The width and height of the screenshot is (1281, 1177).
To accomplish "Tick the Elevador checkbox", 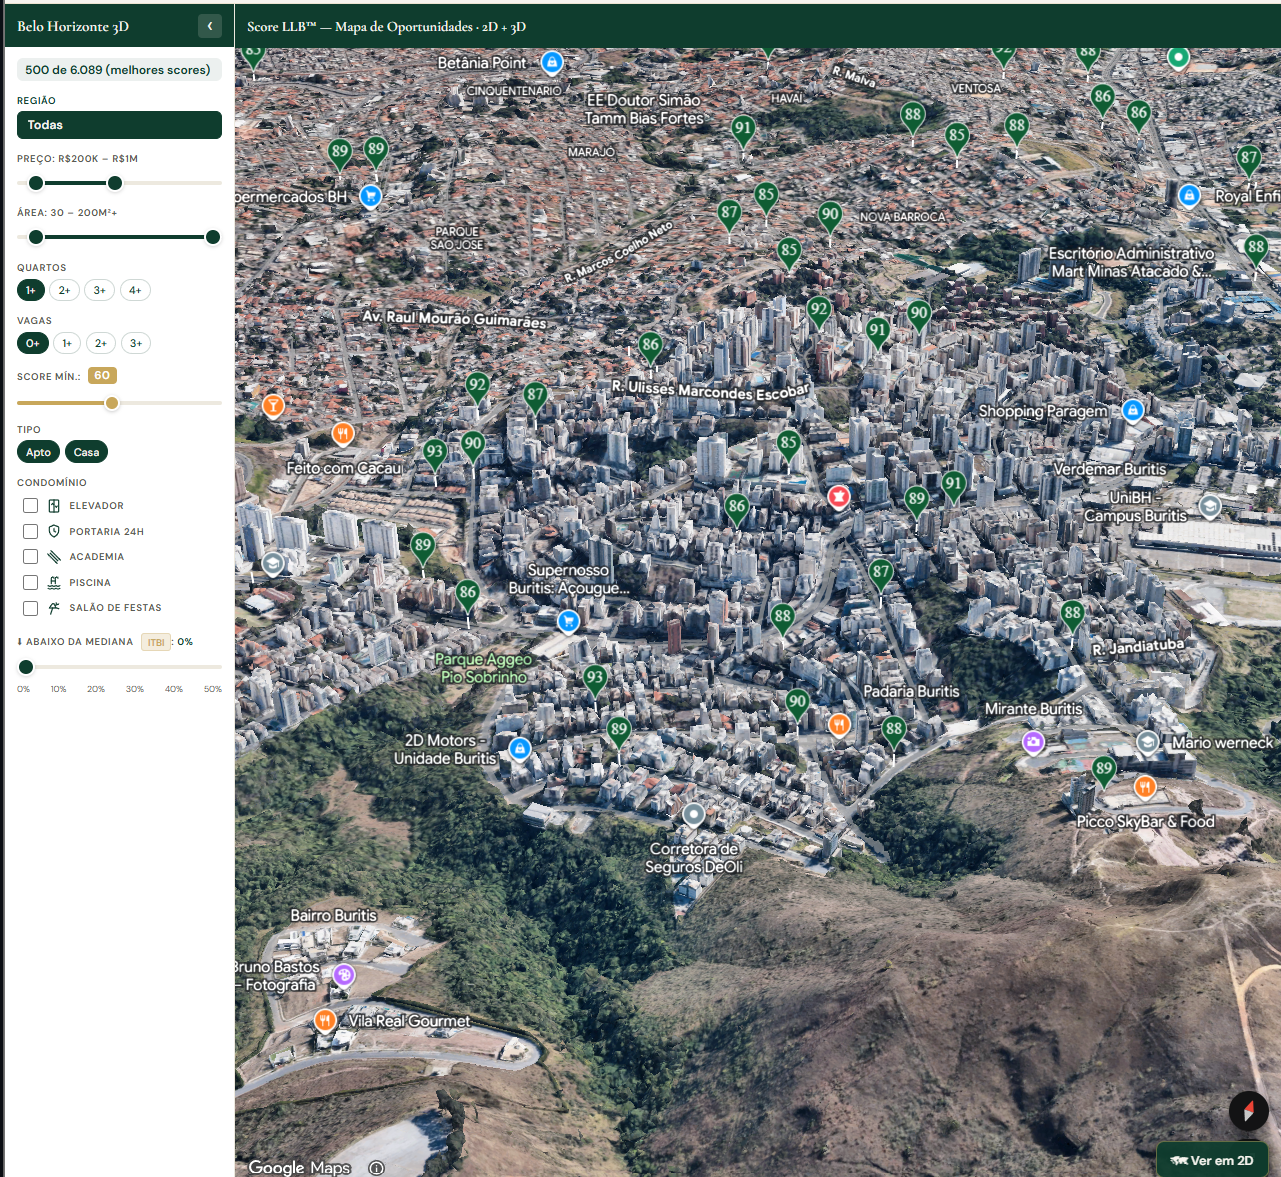I will [x=31, y=506].
